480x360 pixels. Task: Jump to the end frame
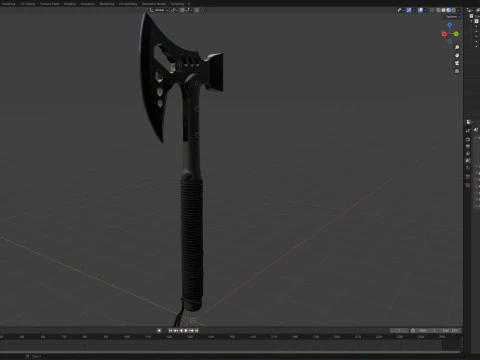click(x=196, y=330)
